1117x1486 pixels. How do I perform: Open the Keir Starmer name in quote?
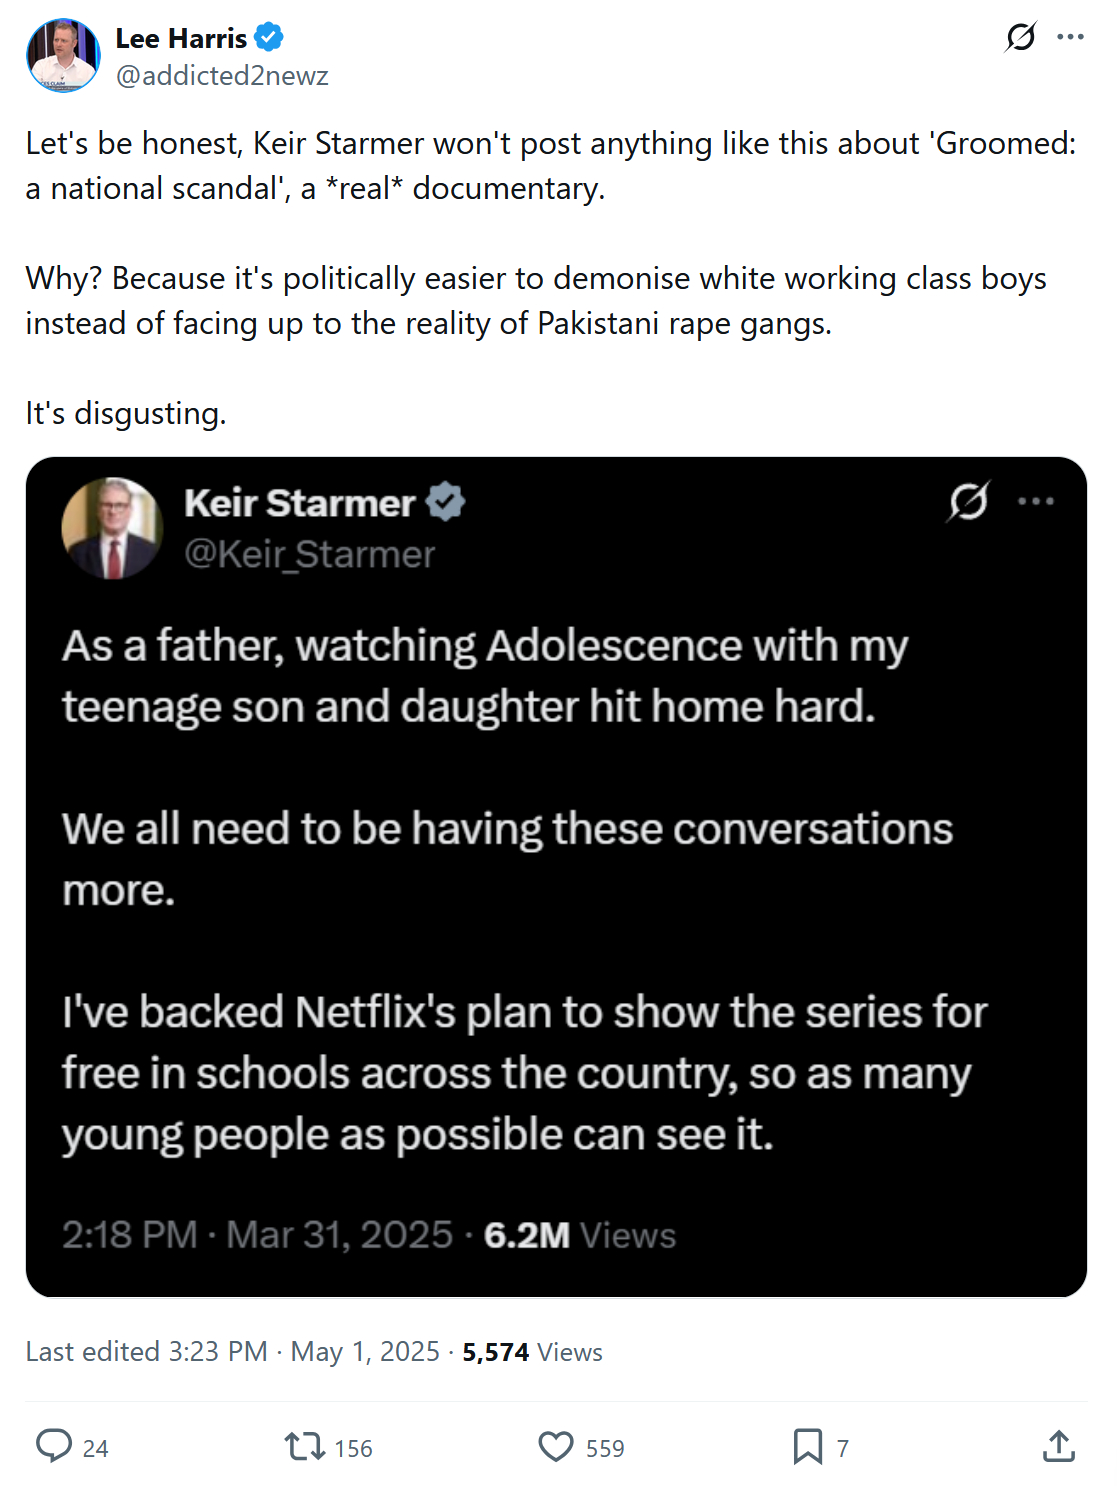pyautogui.click(x=299, y=503)
